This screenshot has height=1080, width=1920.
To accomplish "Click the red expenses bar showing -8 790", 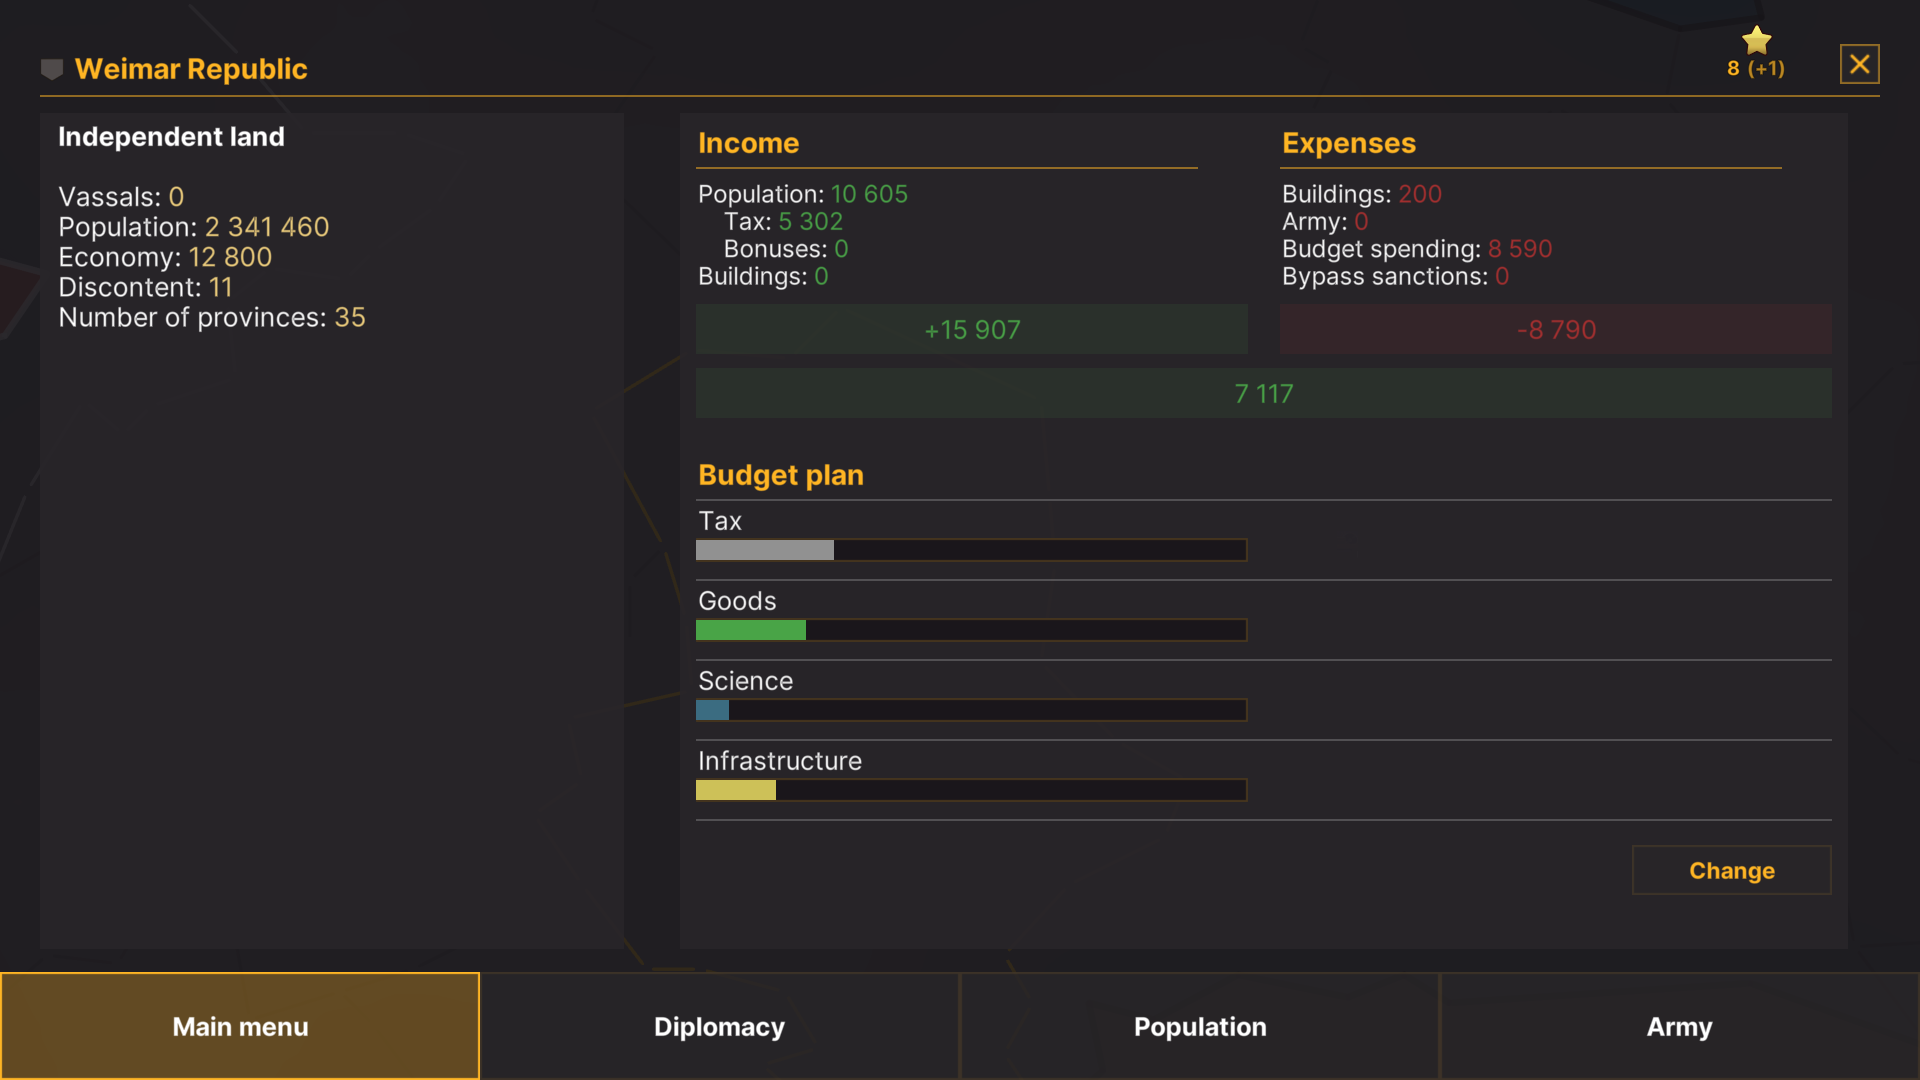I will pyautogui.click(x=1555, y=329).
